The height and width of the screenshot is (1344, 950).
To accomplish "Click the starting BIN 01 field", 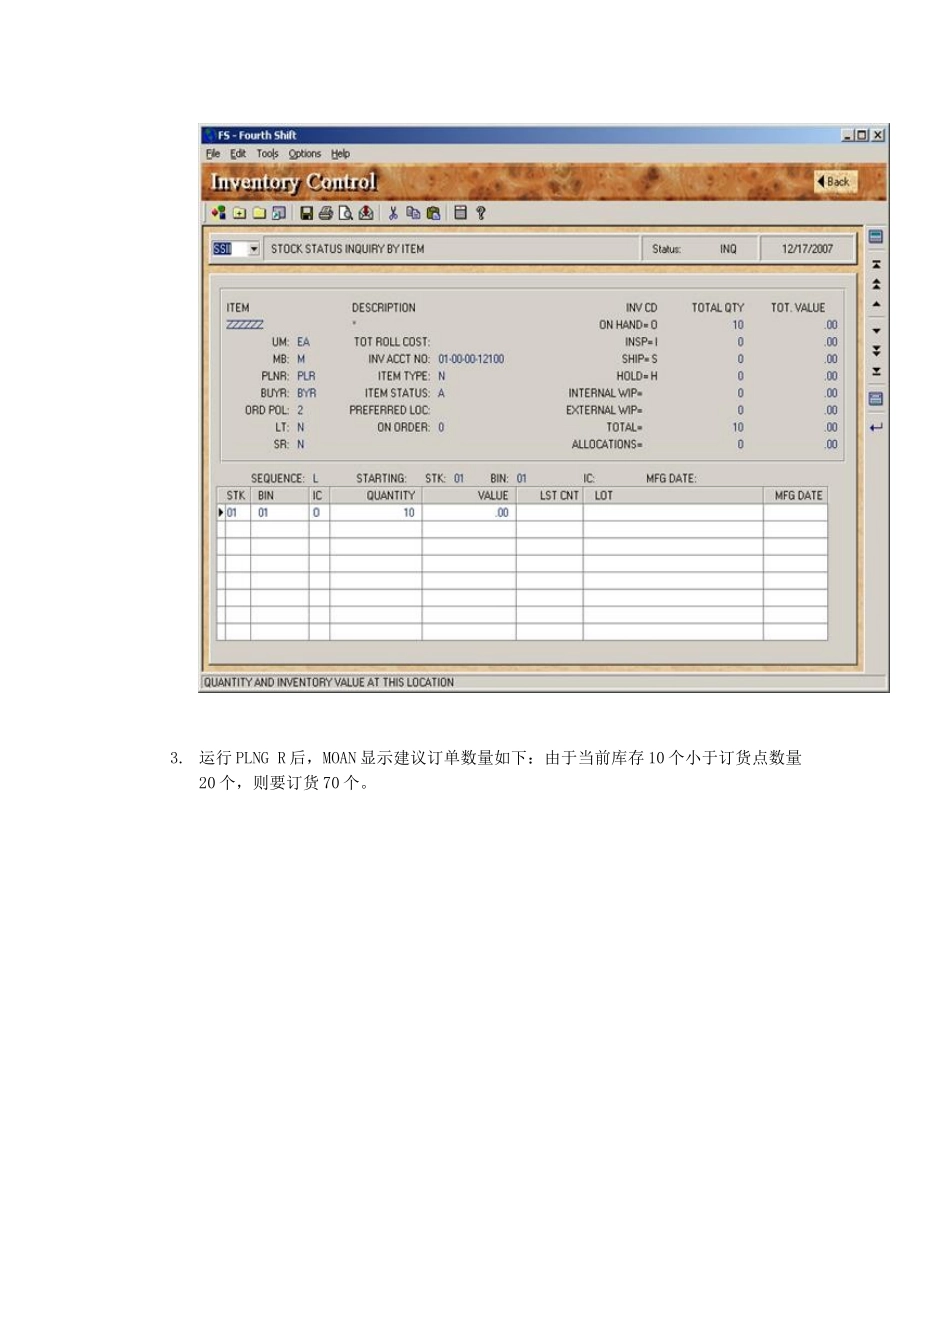I will click(x=521, y=479).
